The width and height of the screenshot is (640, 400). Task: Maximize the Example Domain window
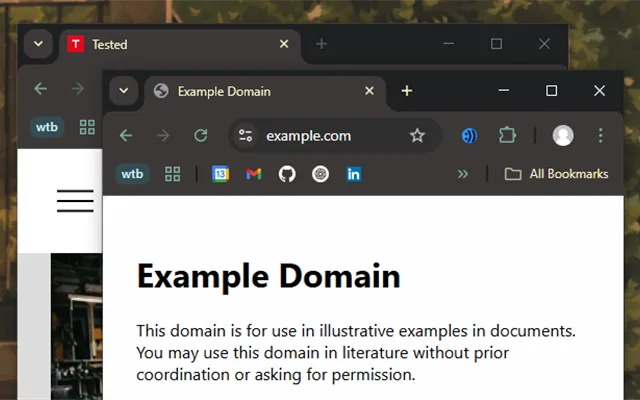(551, 91)
